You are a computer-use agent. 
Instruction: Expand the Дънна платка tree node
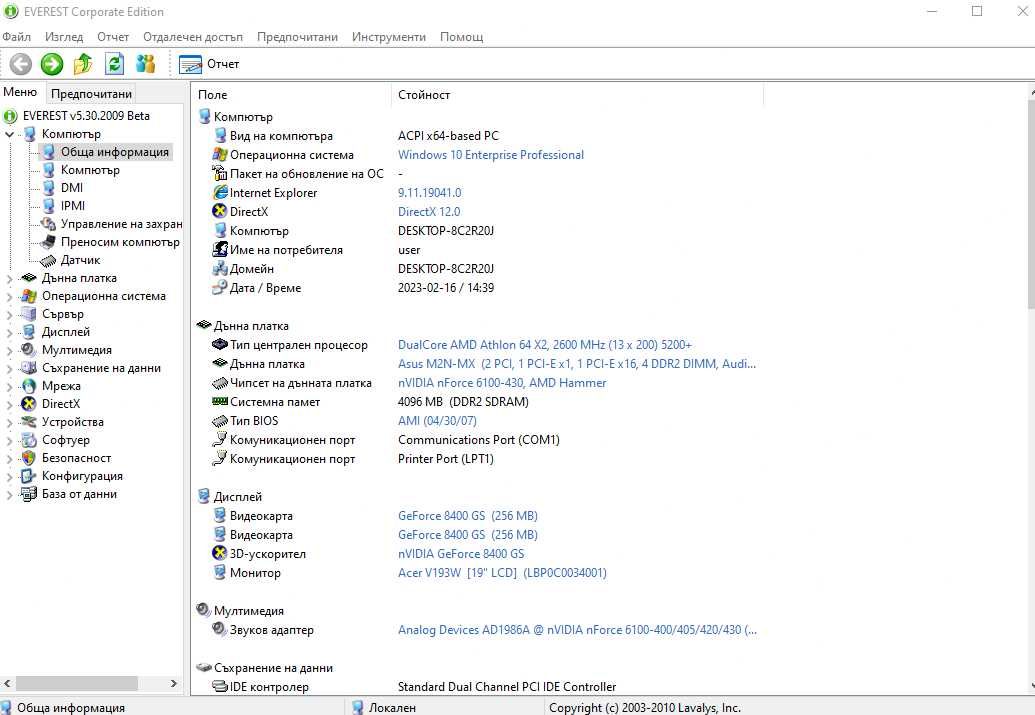[x=9, y=279]
